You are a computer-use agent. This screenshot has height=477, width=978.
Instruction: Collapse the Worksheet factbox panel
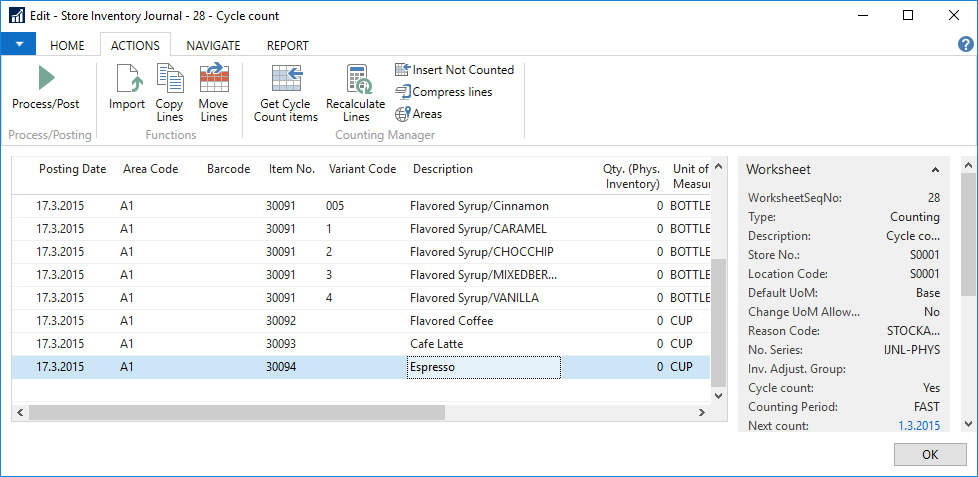coord(935,170)
